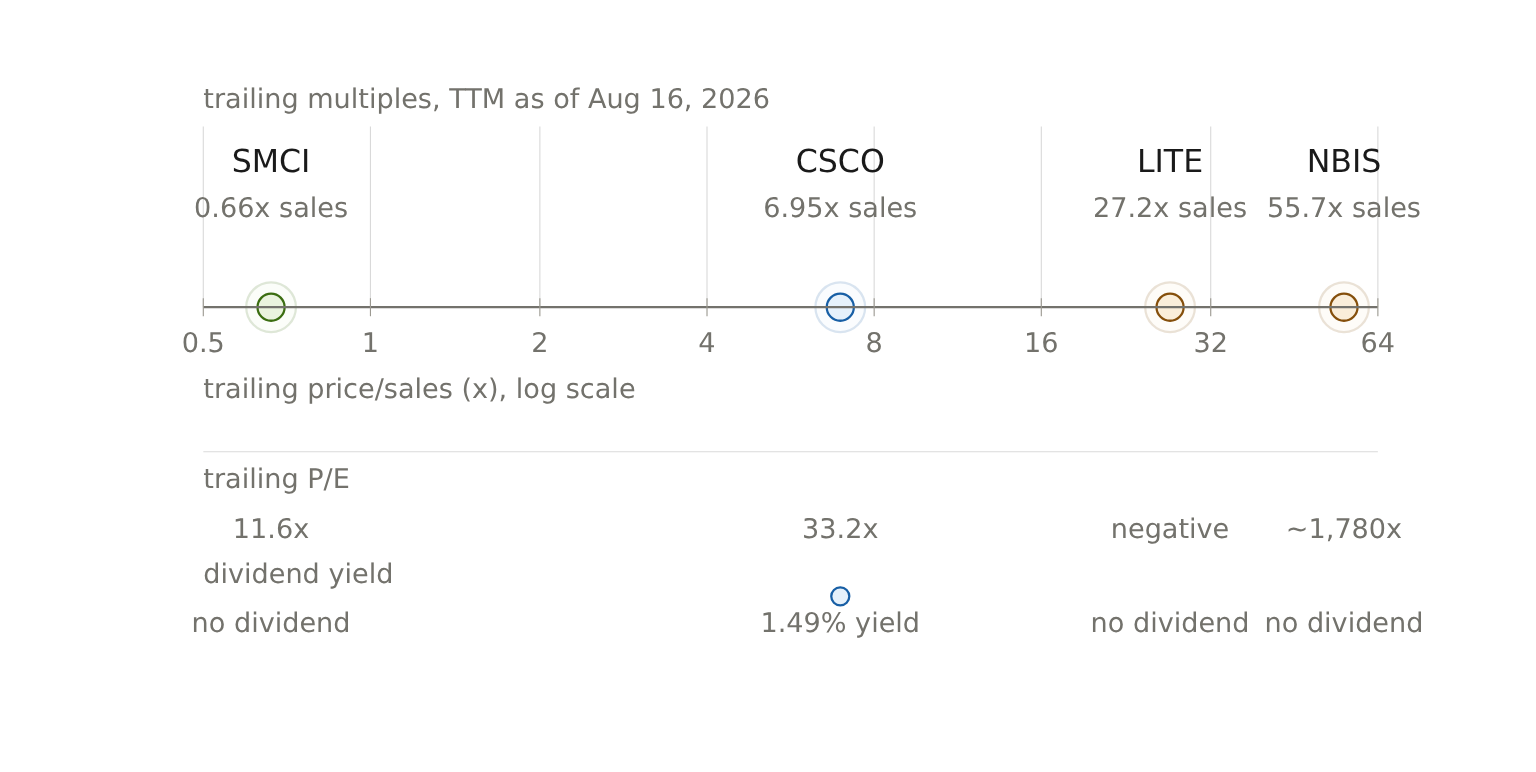Select the LITE ticker label
The image size is (1536, 772).
[1170, 162]
